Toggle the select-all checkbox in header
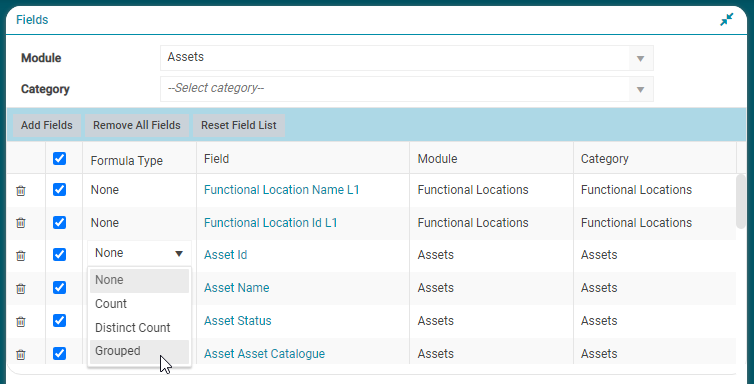Image resolution: width=754 pixels, height=384 pixels. coord(60,159)
